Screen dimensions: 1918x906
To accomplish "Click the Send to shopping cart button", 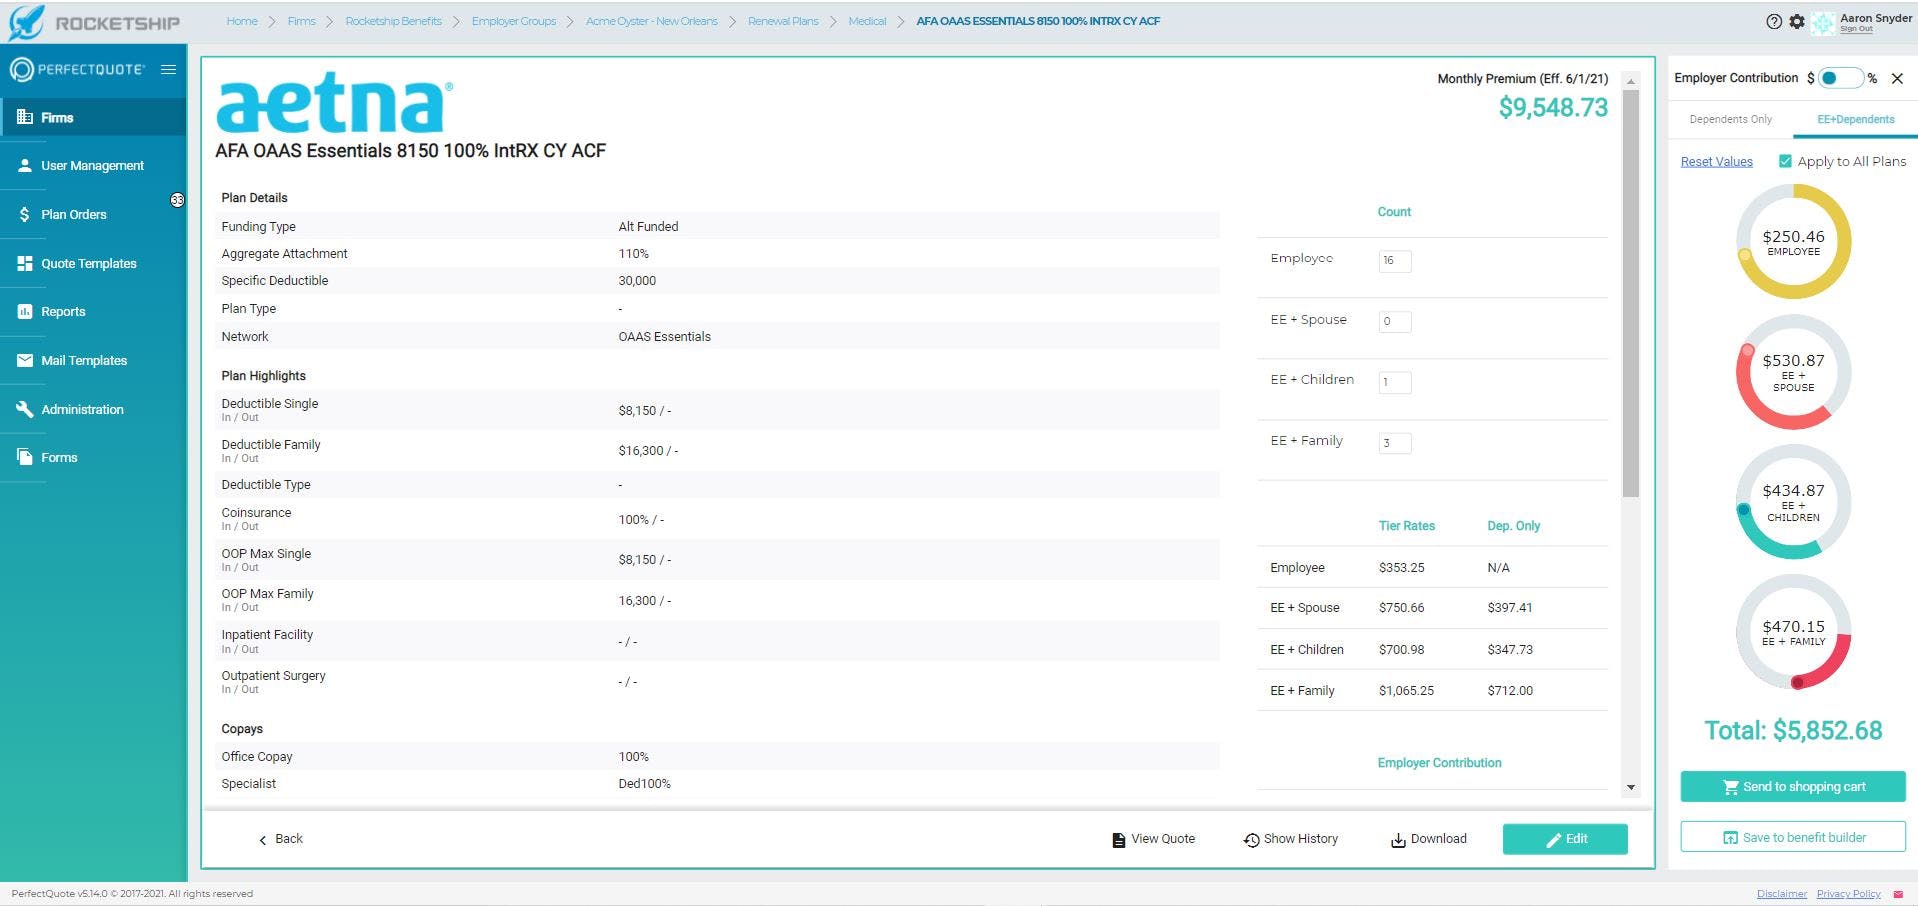I will (1793, 787).
